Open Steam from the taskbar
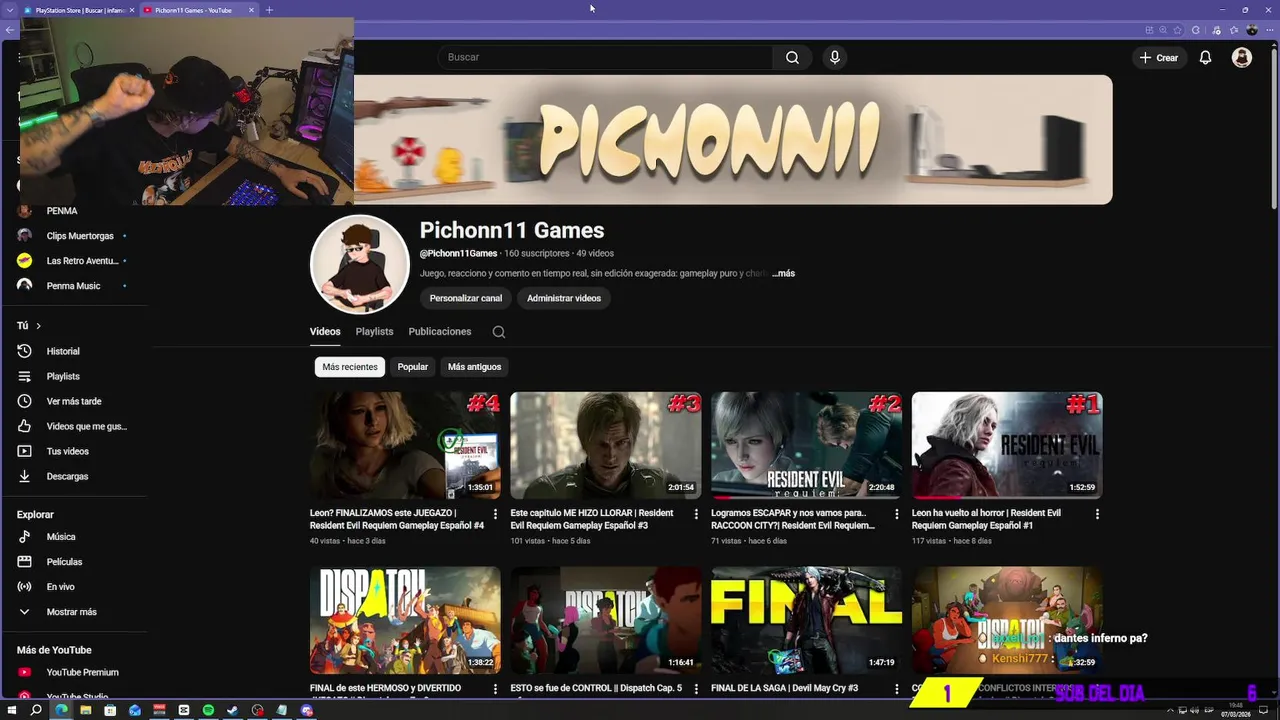 click(233, 710)
